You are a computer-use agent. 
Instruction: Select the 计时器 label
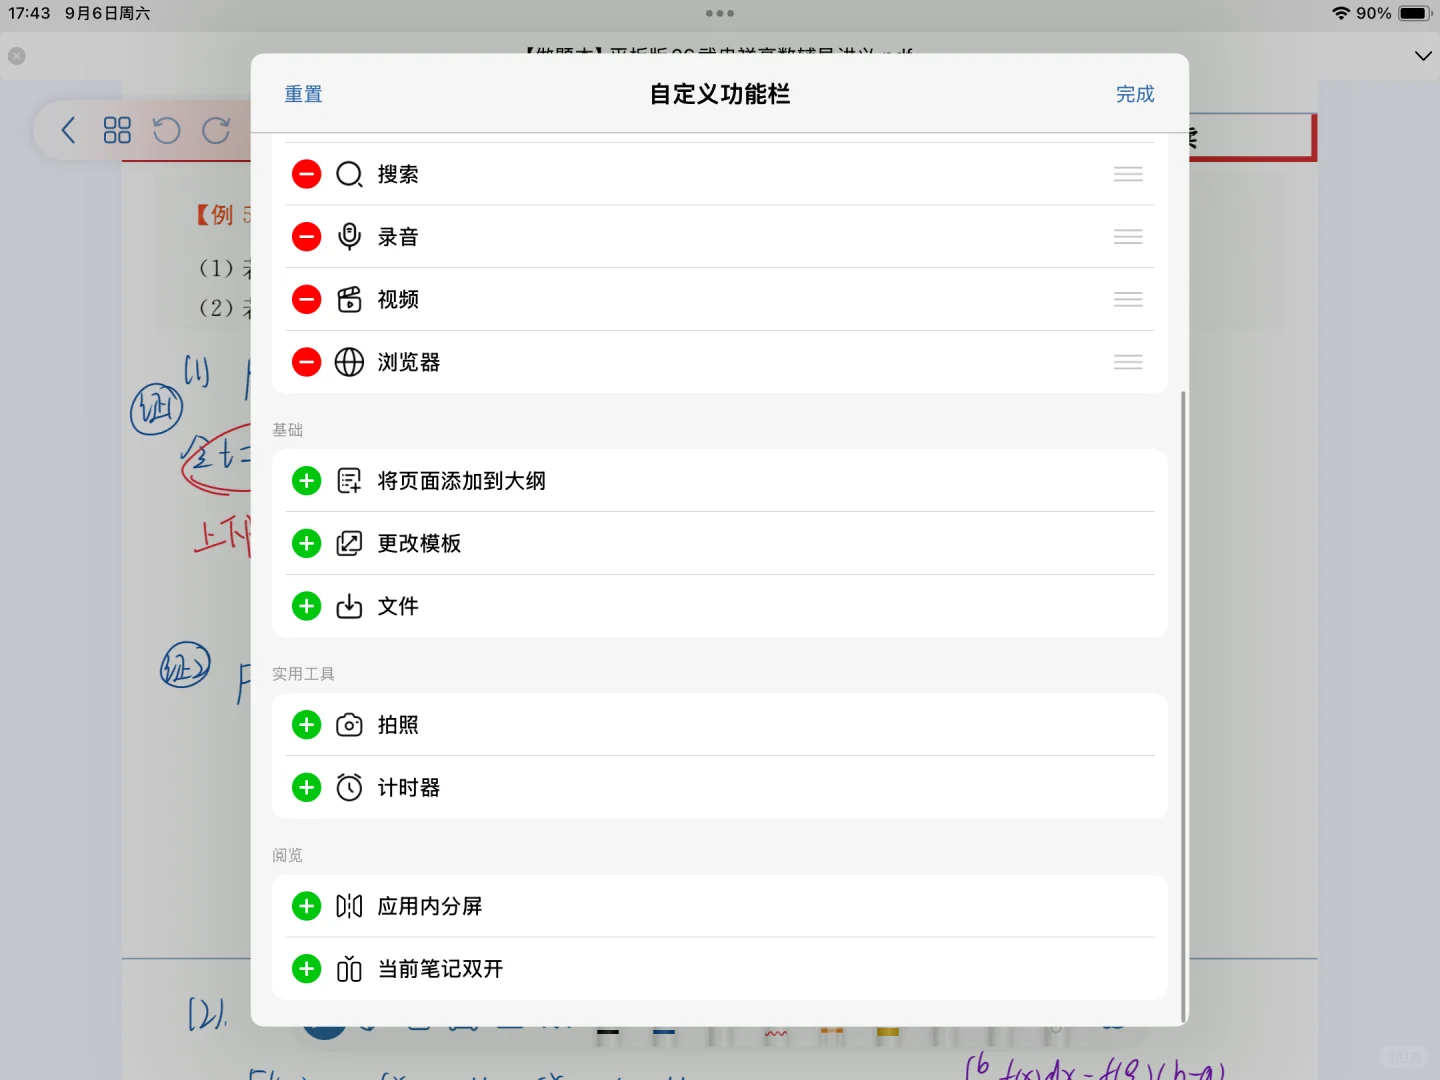click(409, 788)
